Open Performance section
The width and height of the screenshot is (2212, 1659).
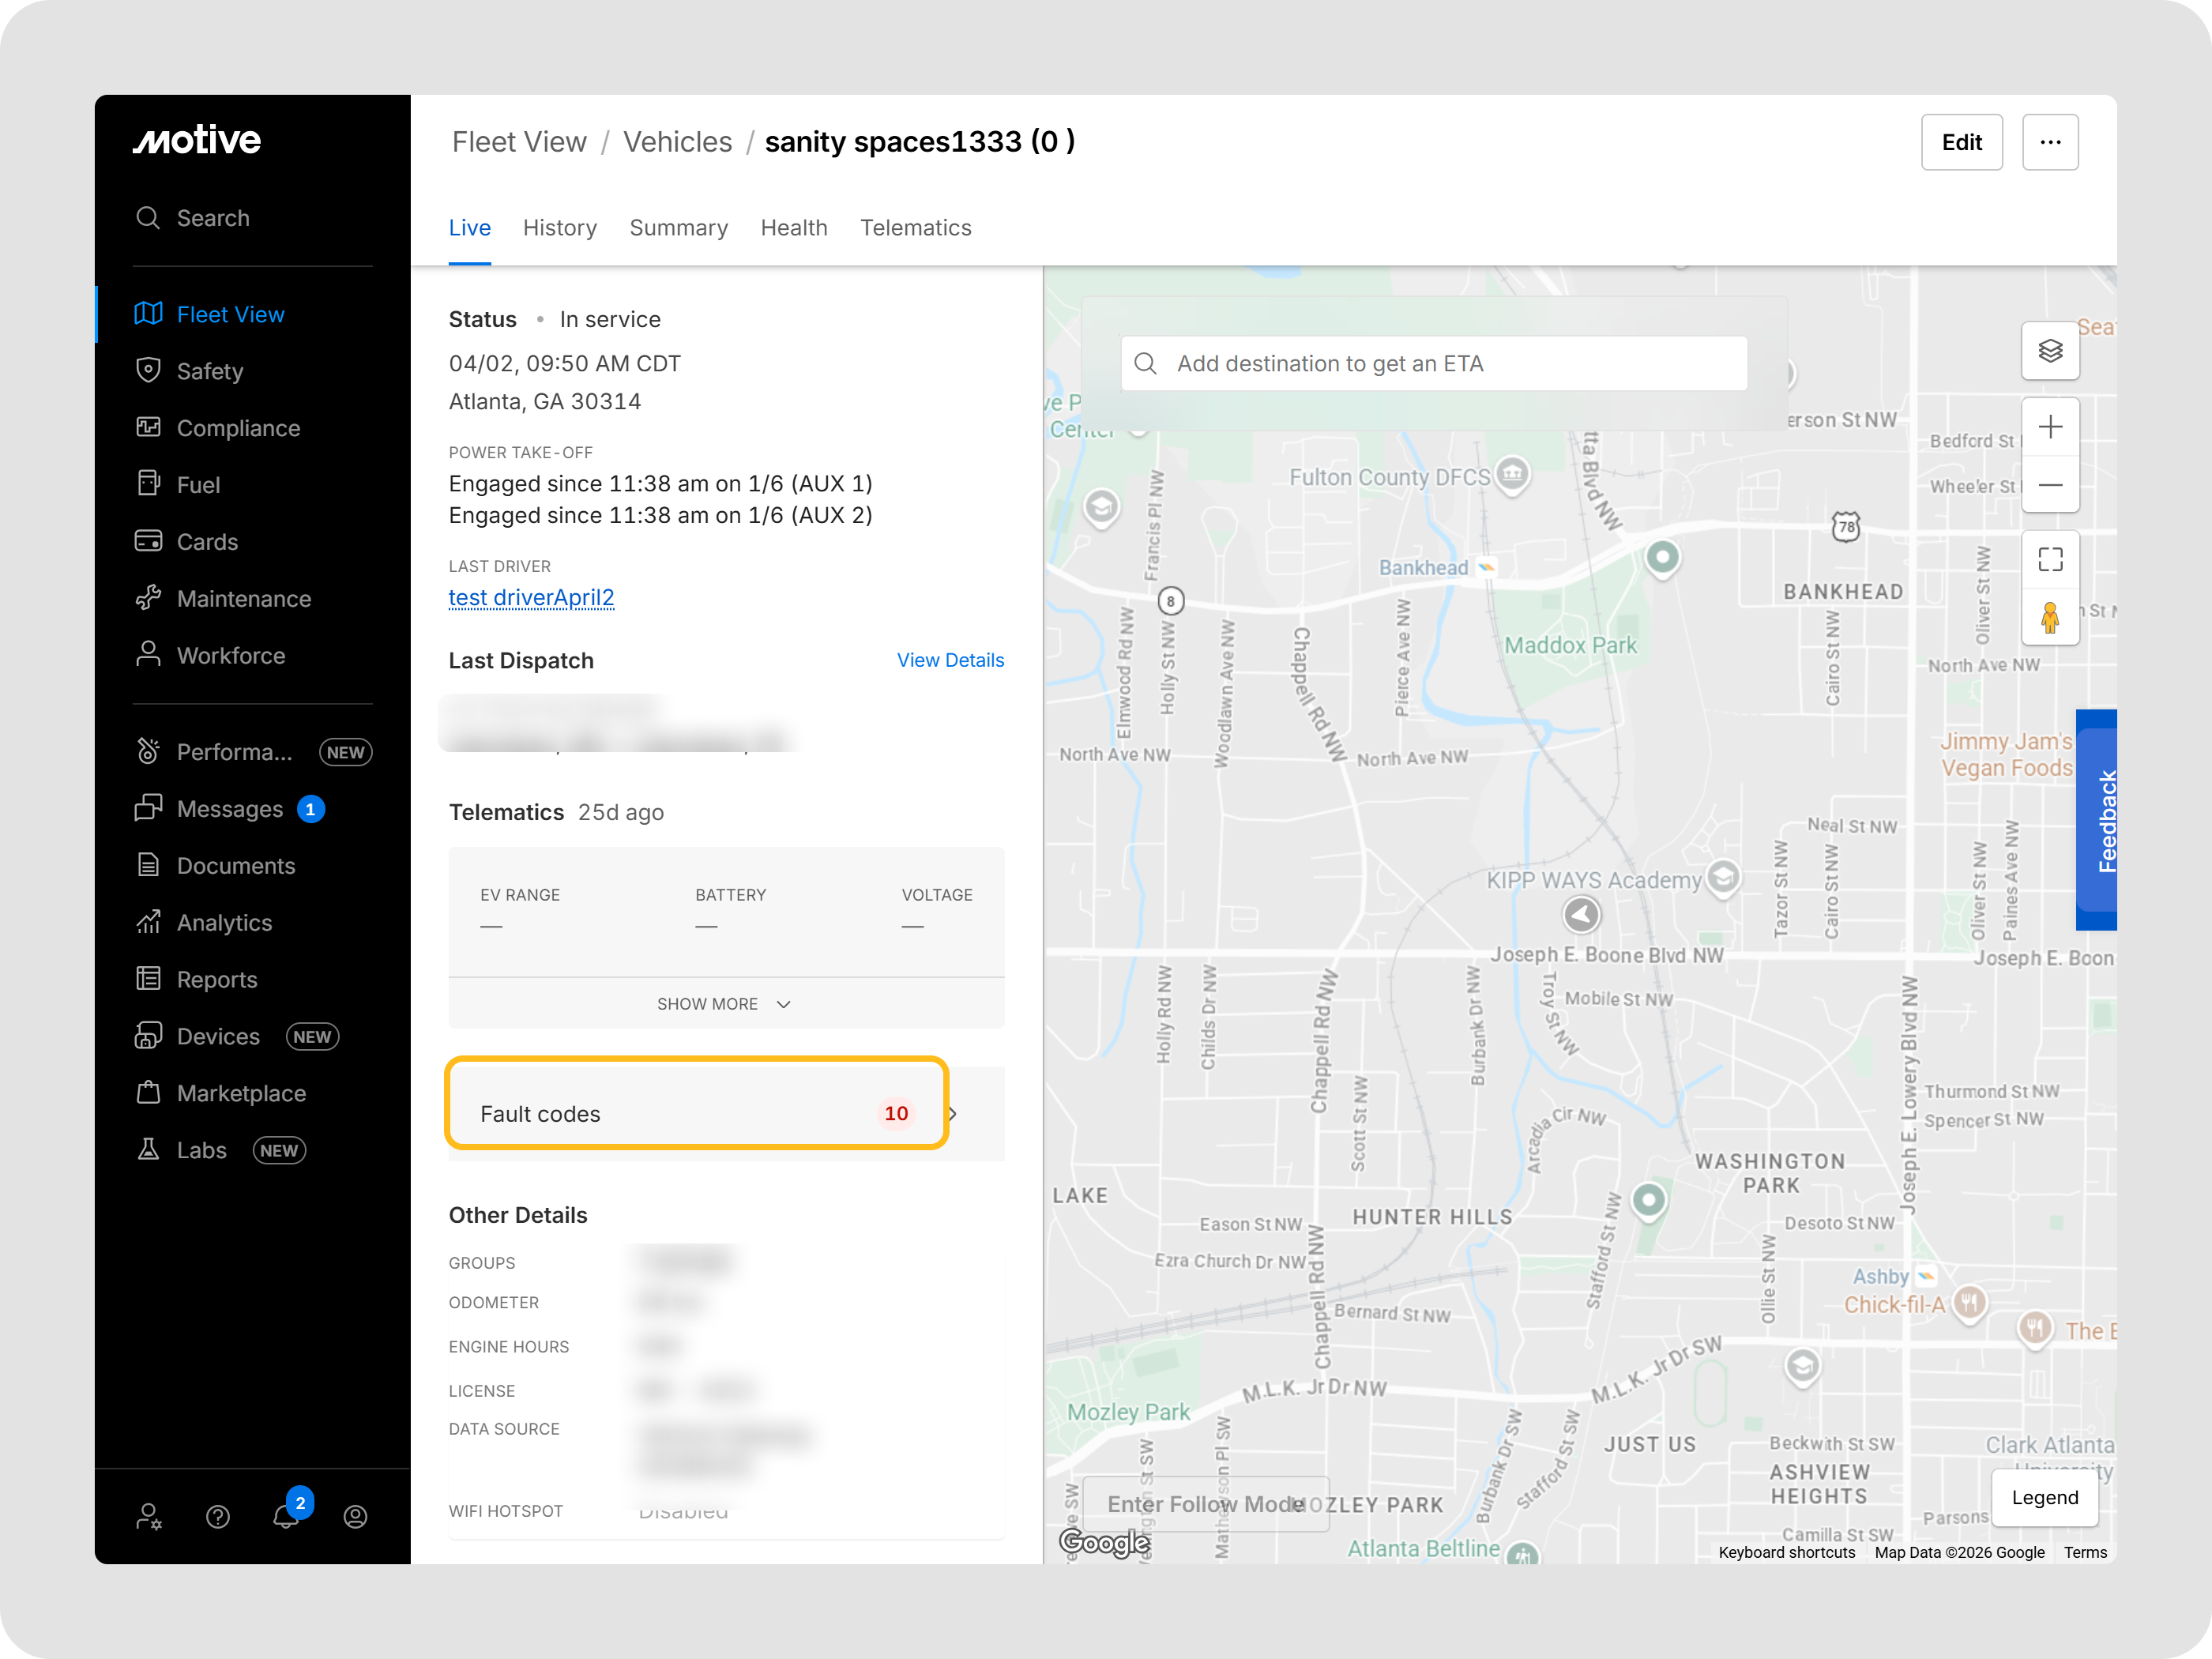(253, 752)
